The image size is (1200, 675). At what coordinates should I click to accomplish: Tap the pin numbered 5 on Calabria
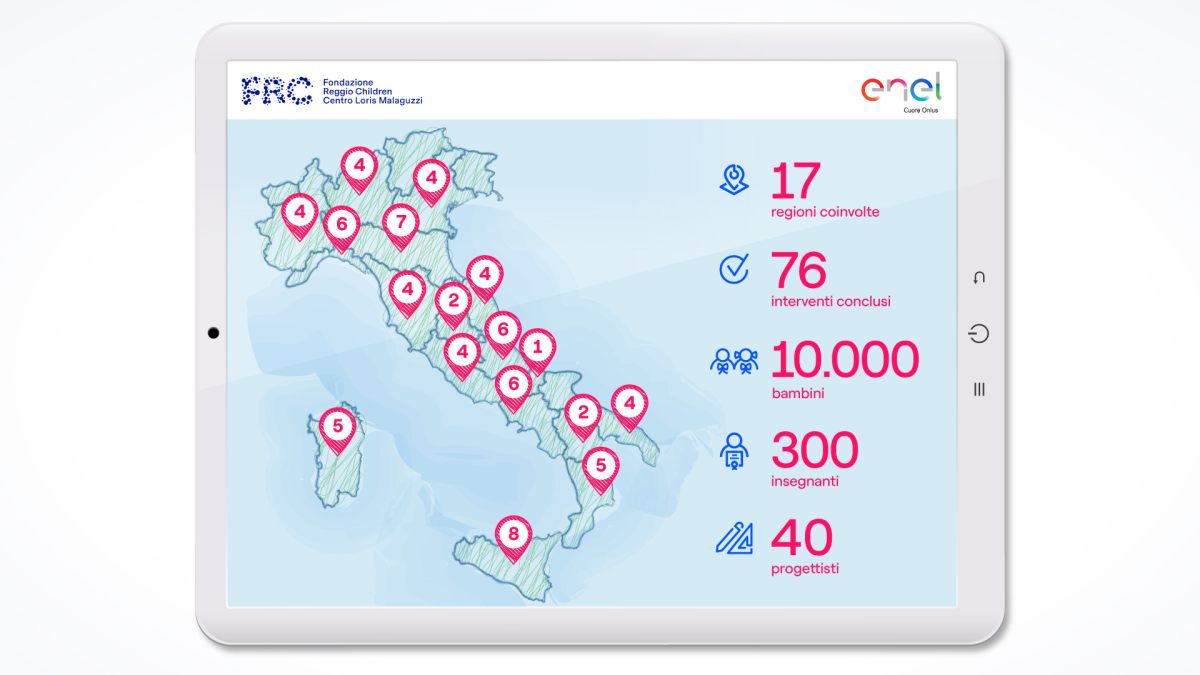pos(600,465)
